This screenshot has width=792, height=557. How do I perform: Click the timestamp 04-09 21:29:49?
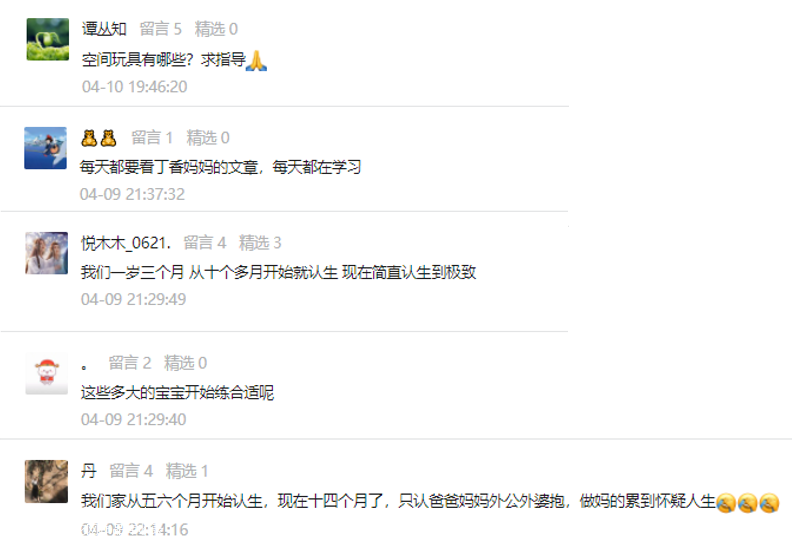[133, 299]
